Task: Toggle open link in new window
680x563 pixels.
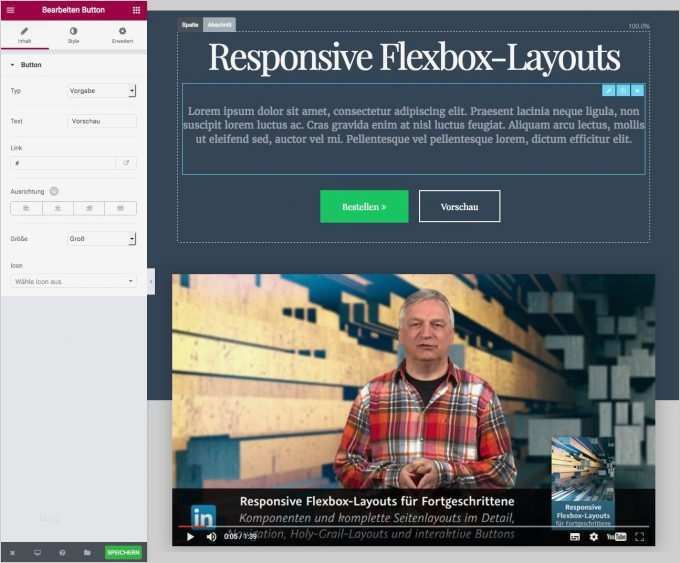Action: 126,163
